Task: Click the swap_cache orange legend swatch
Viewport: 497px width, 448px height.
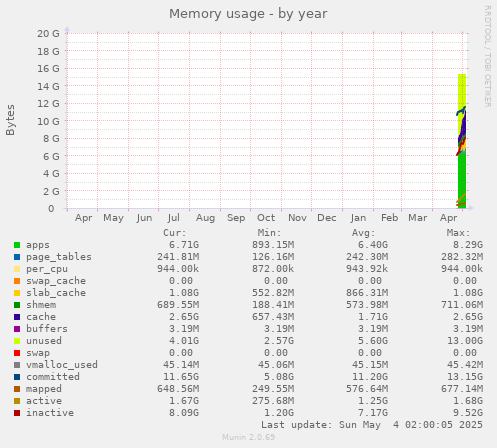Action: (17, 281)
